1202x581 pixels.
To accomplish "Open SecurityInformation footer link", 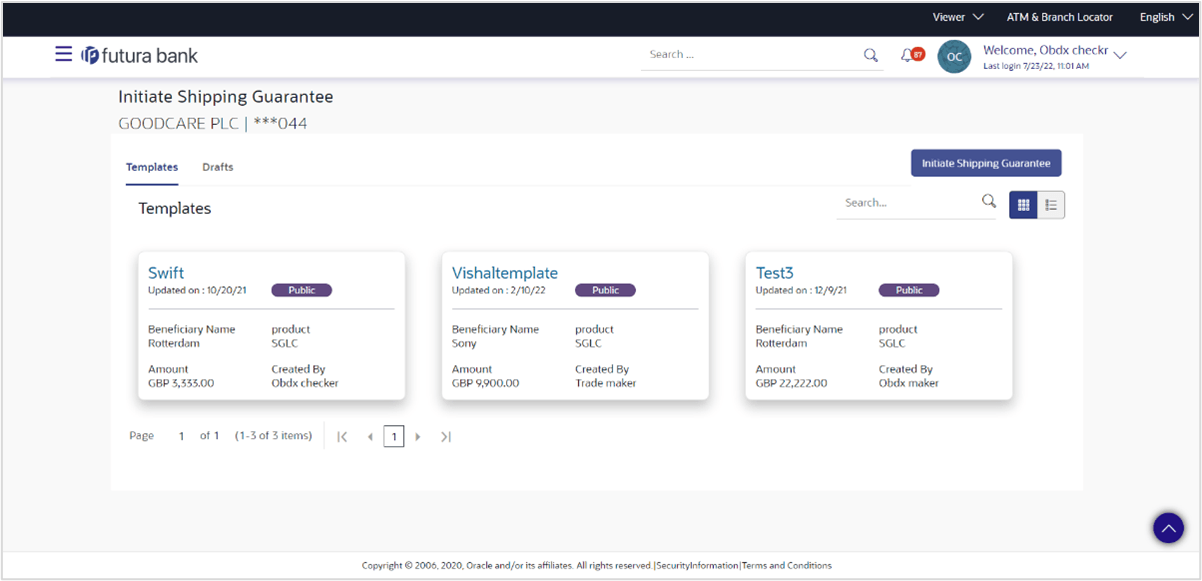I will [697, 565].
